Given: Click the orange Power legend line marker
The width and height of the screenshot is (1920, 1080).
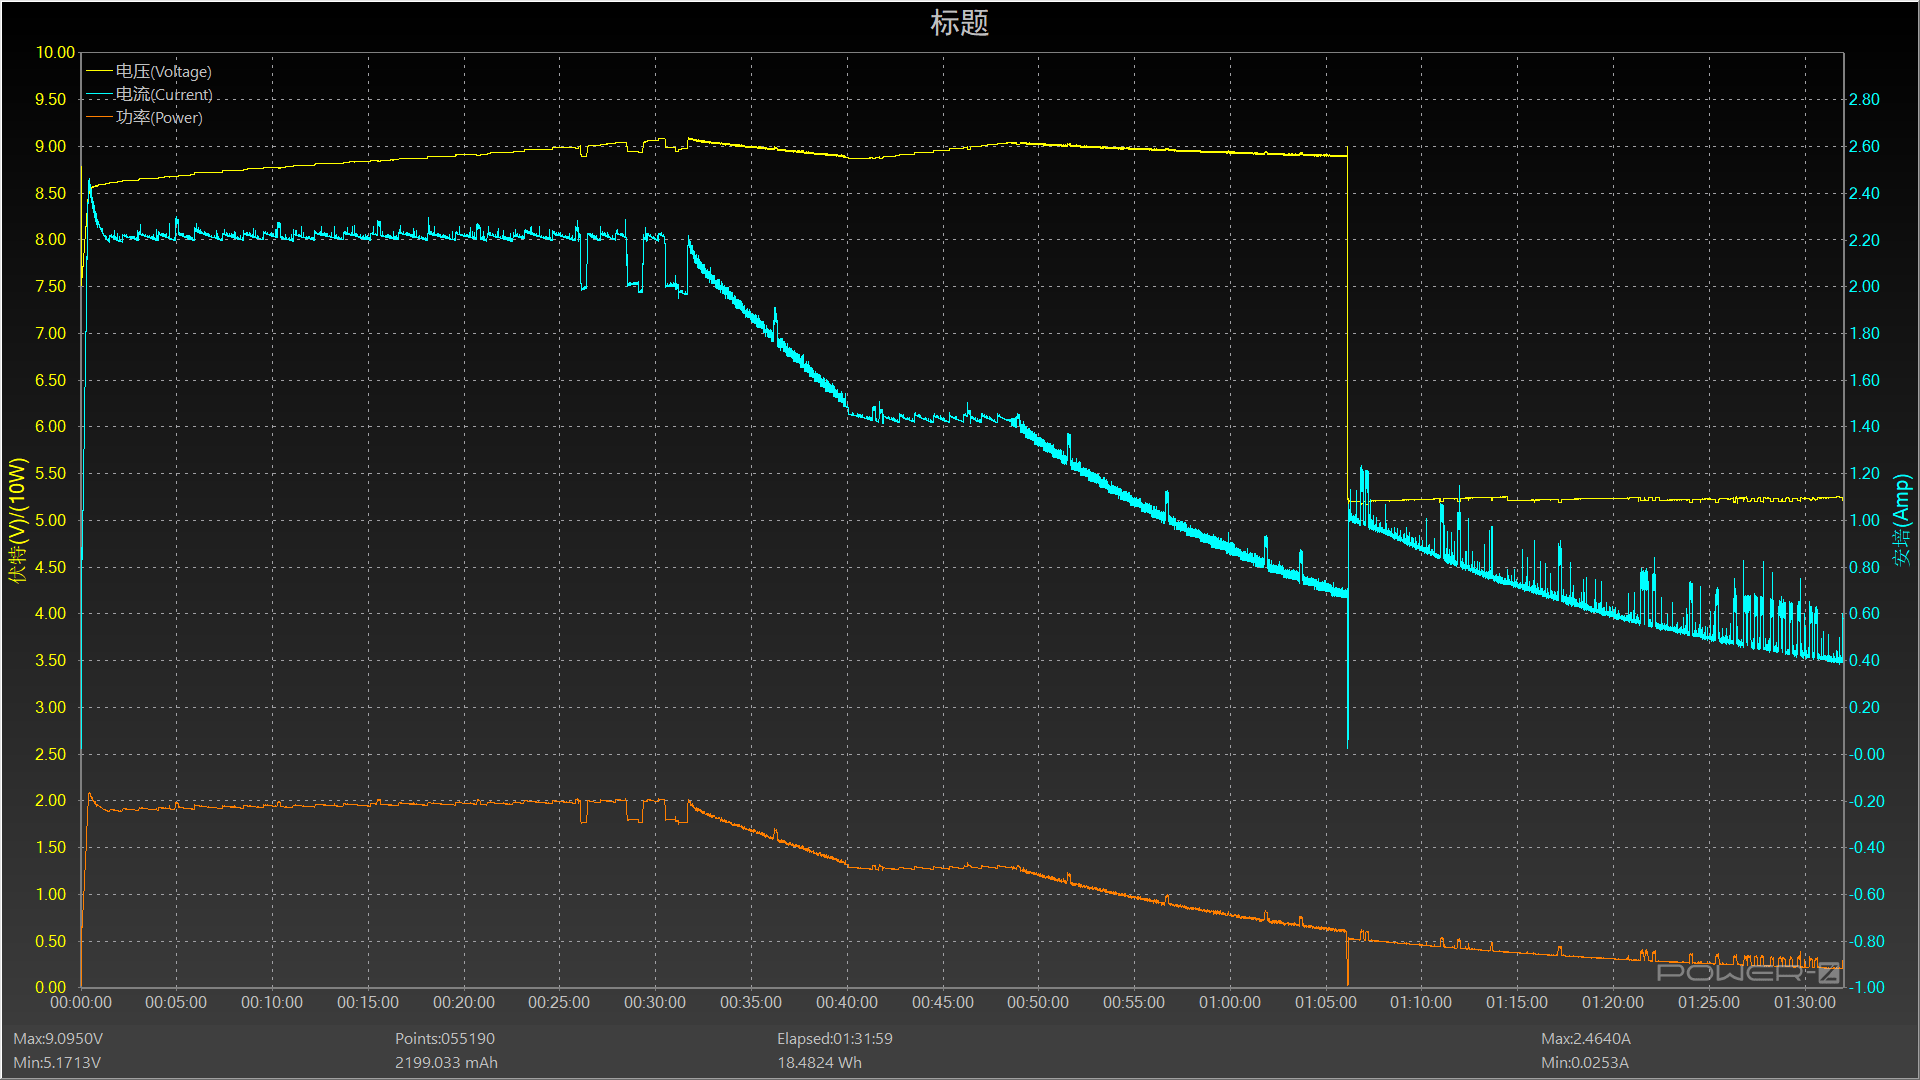Looking at the screenshot, I should click(99, 117).
